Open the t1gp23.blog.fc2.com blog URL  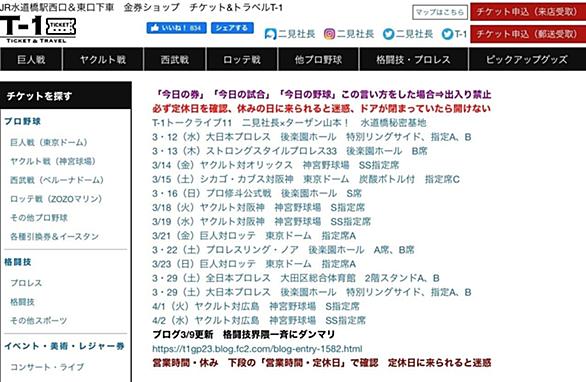click(257, 349)
